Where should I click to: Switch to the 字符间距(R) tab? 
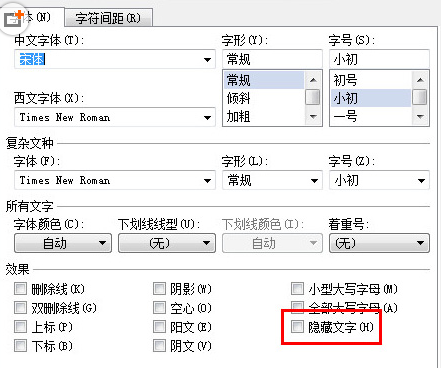[x=108, y=18]
